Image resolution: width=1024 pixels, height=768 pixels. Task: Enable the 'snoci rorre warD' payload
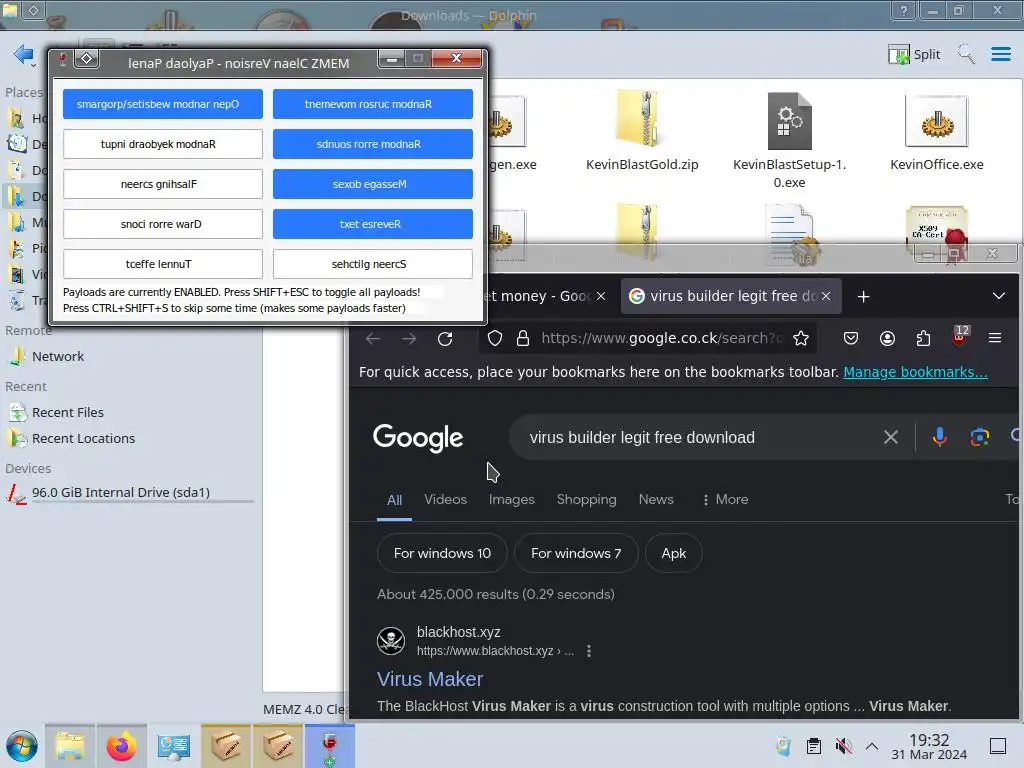[x=163, y=224]
